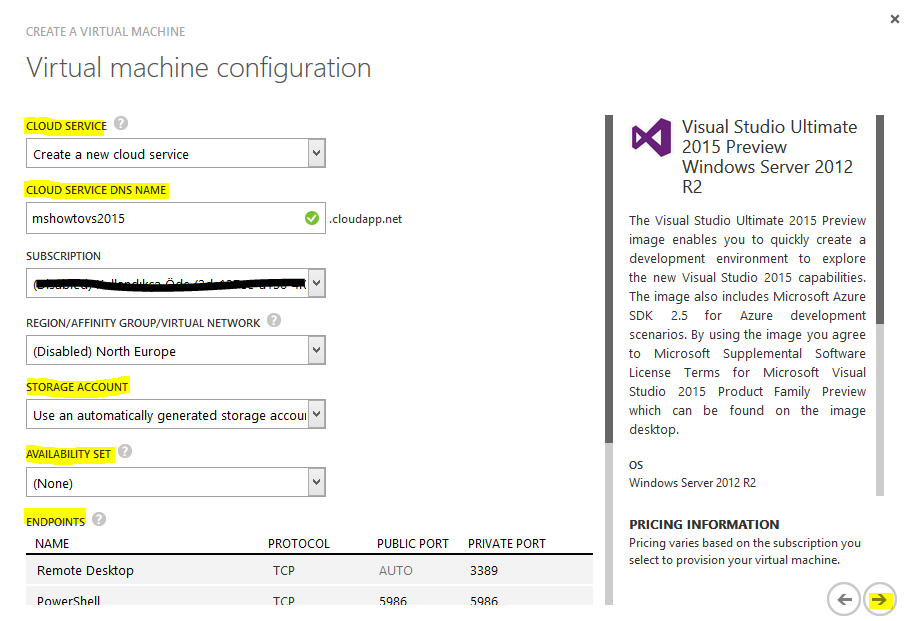Click the help icon beside Availability Set

[125, 452]
